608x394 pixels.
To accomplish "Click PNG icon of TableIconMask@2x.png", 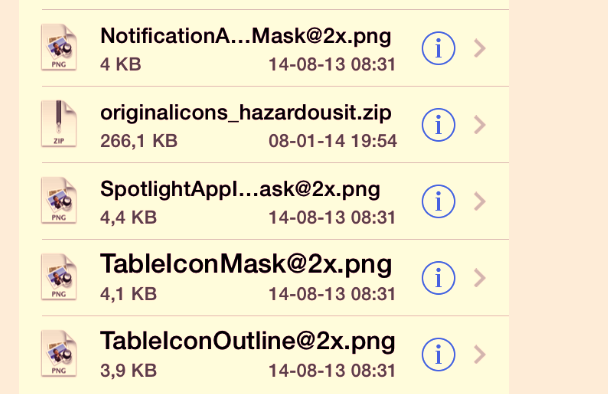I will point(59,277).
